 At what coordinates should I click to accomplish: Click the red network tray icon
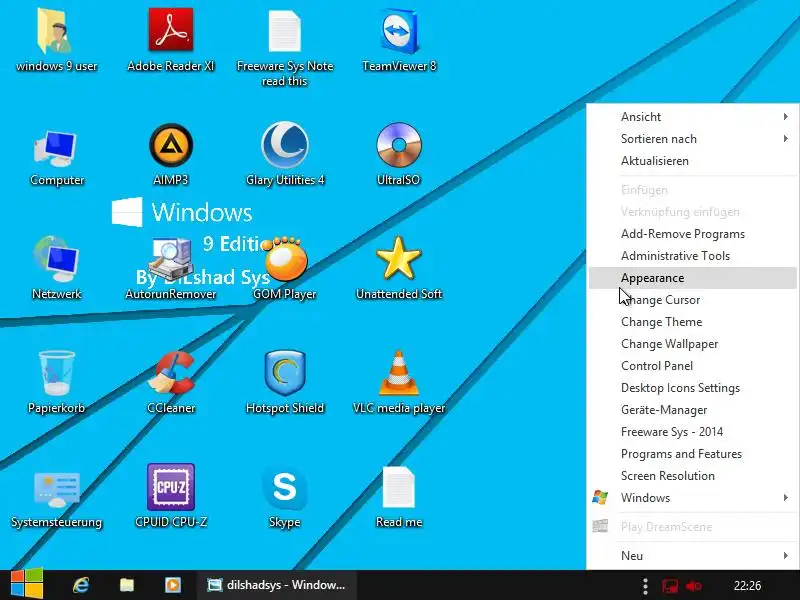coord(670,586)
